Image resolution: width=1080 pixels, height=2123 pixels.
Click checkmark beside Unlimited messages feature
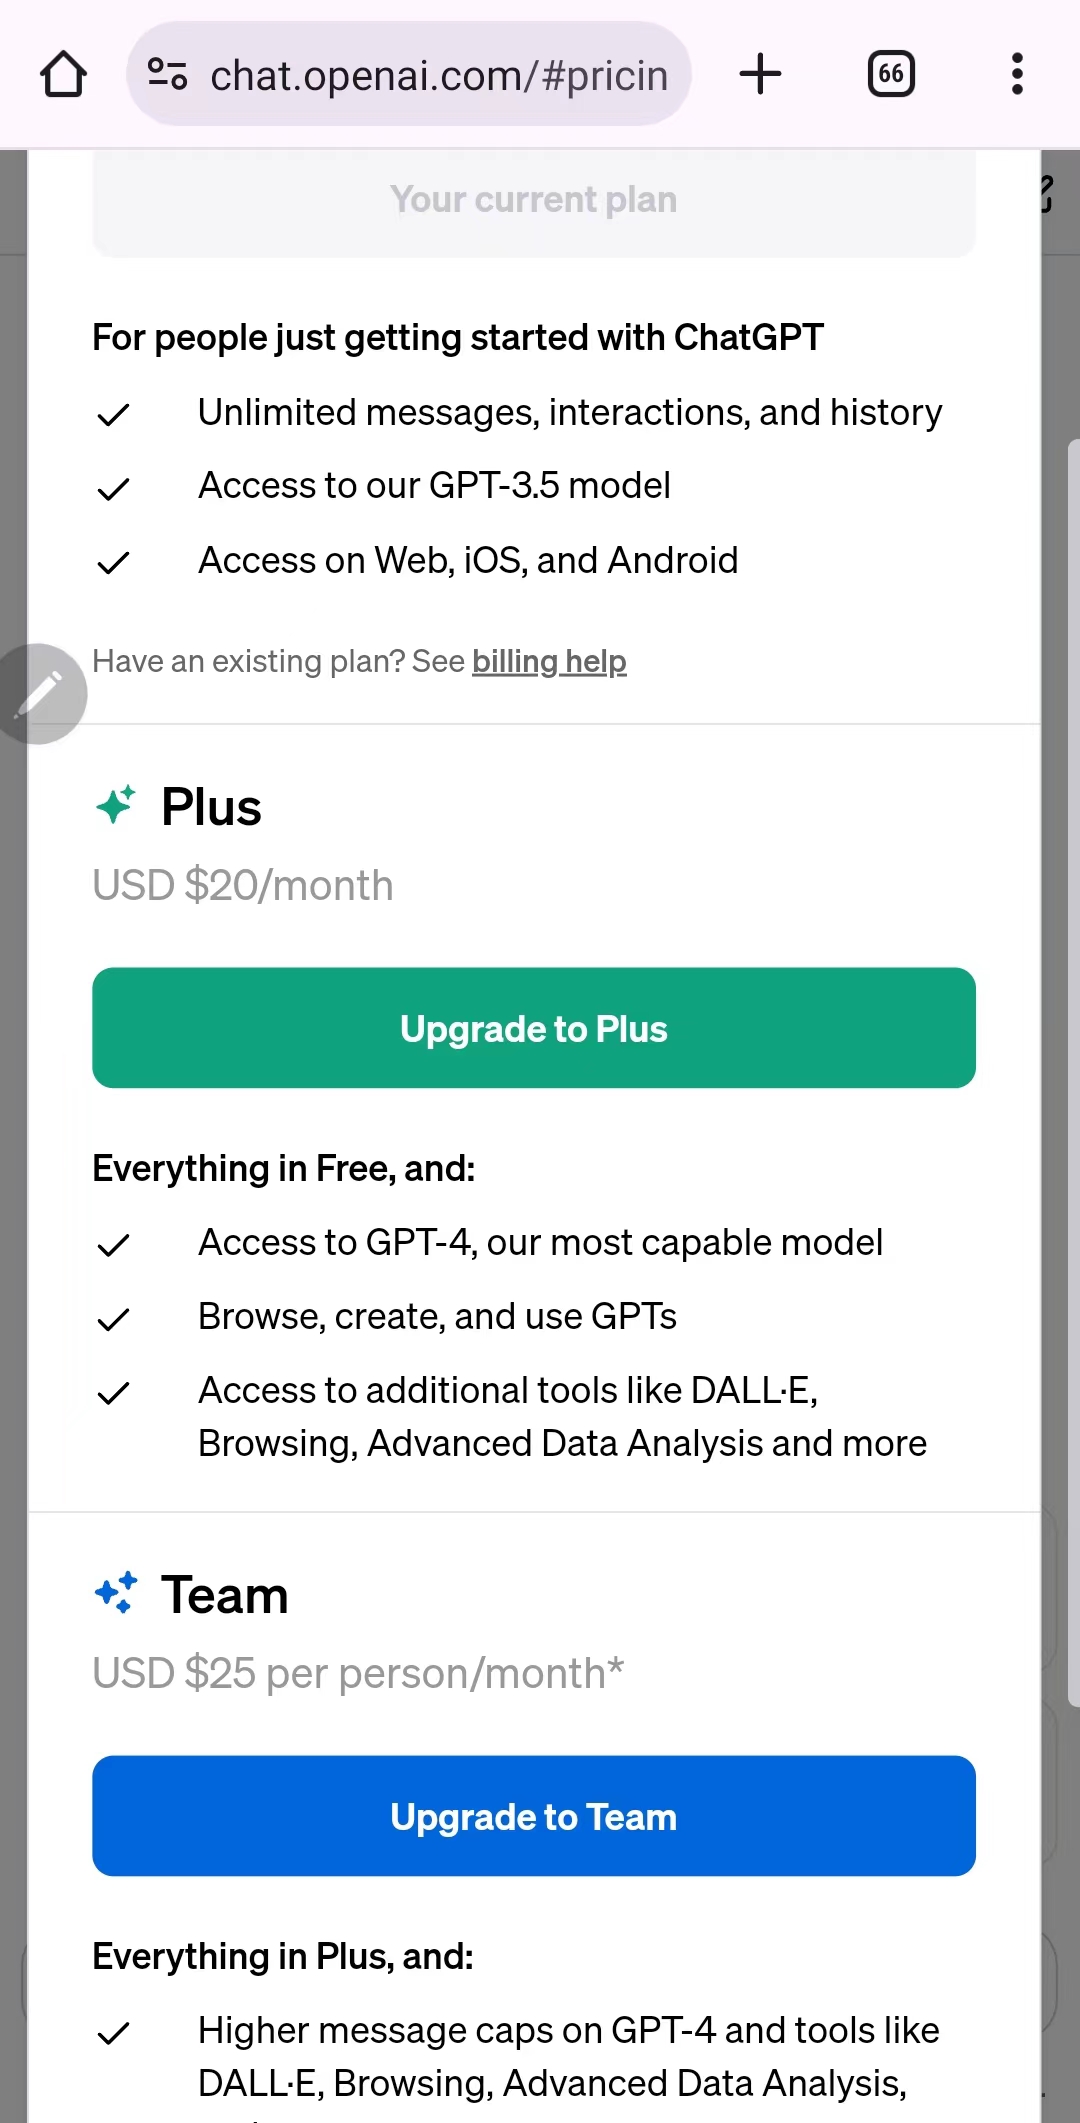pos(113,414)
